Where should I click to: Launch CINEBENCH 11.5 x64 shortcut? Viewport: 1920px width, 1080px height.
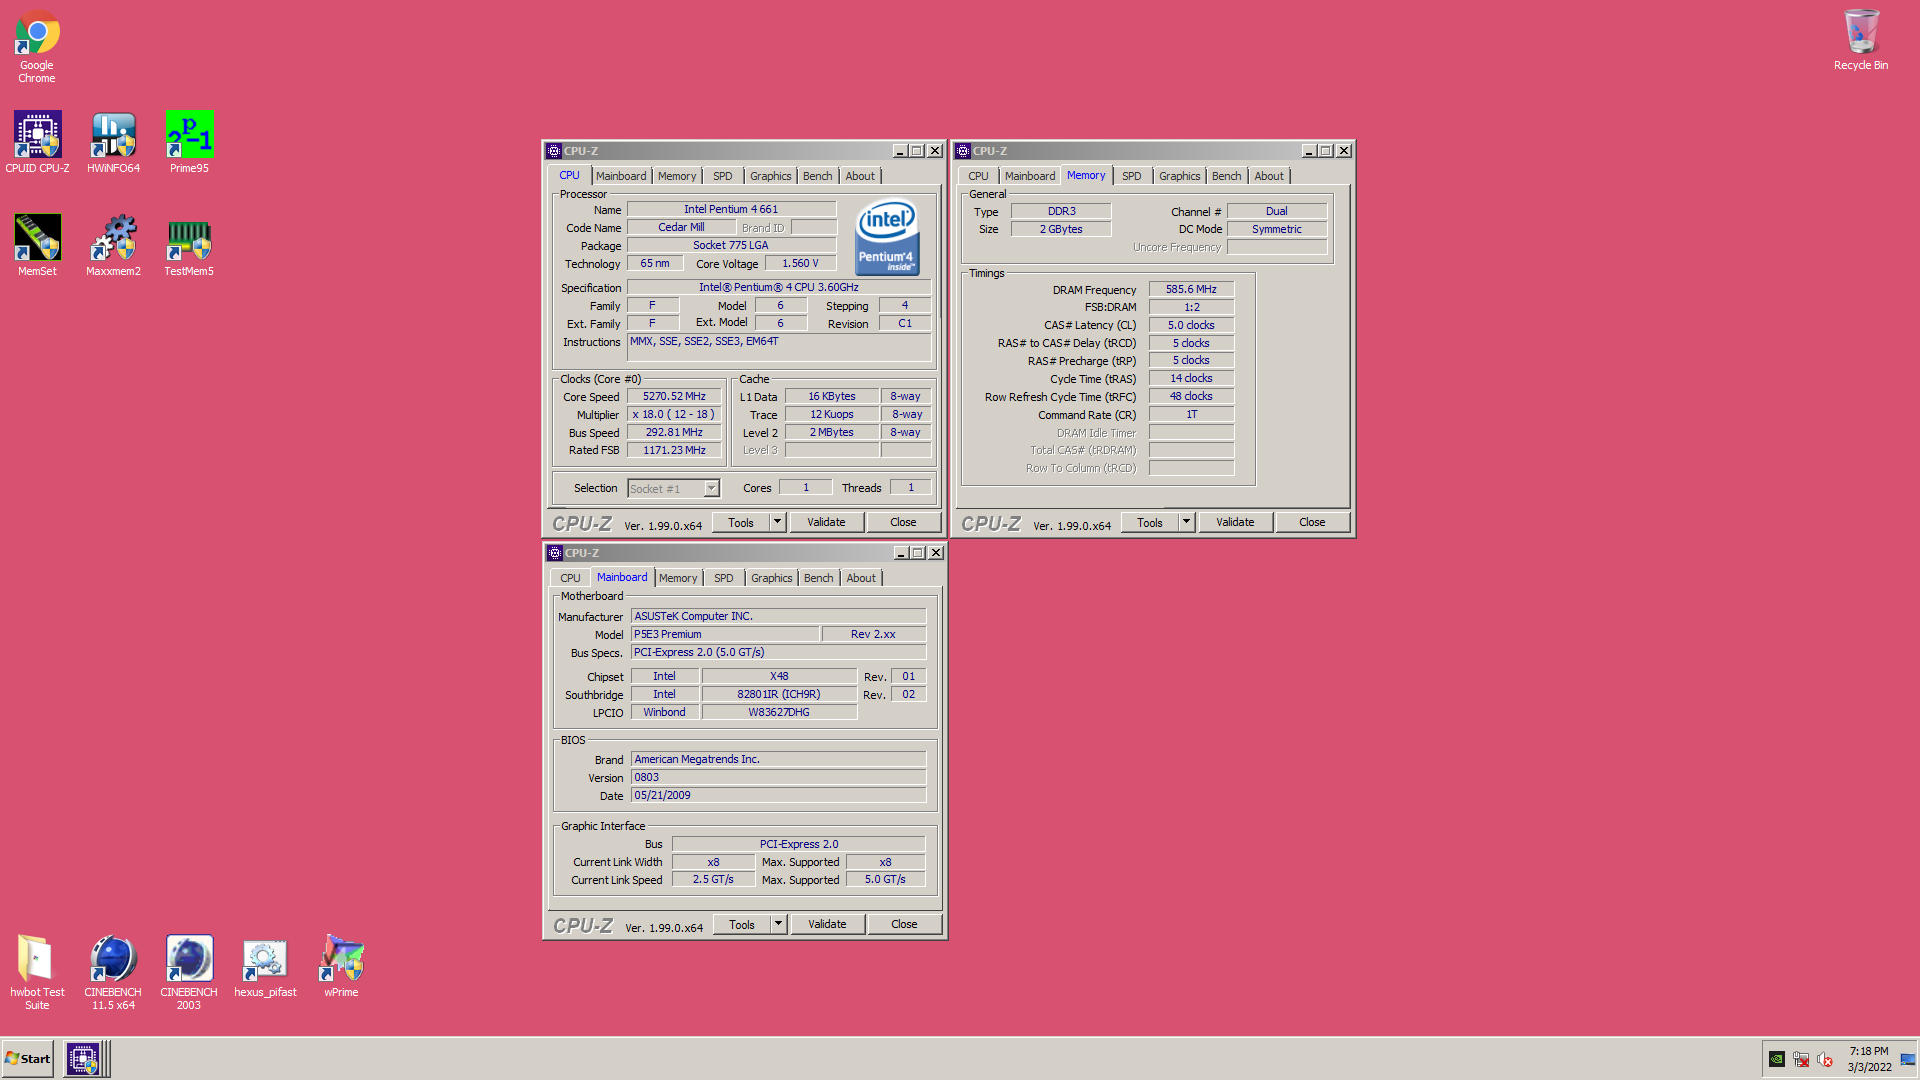113,972
